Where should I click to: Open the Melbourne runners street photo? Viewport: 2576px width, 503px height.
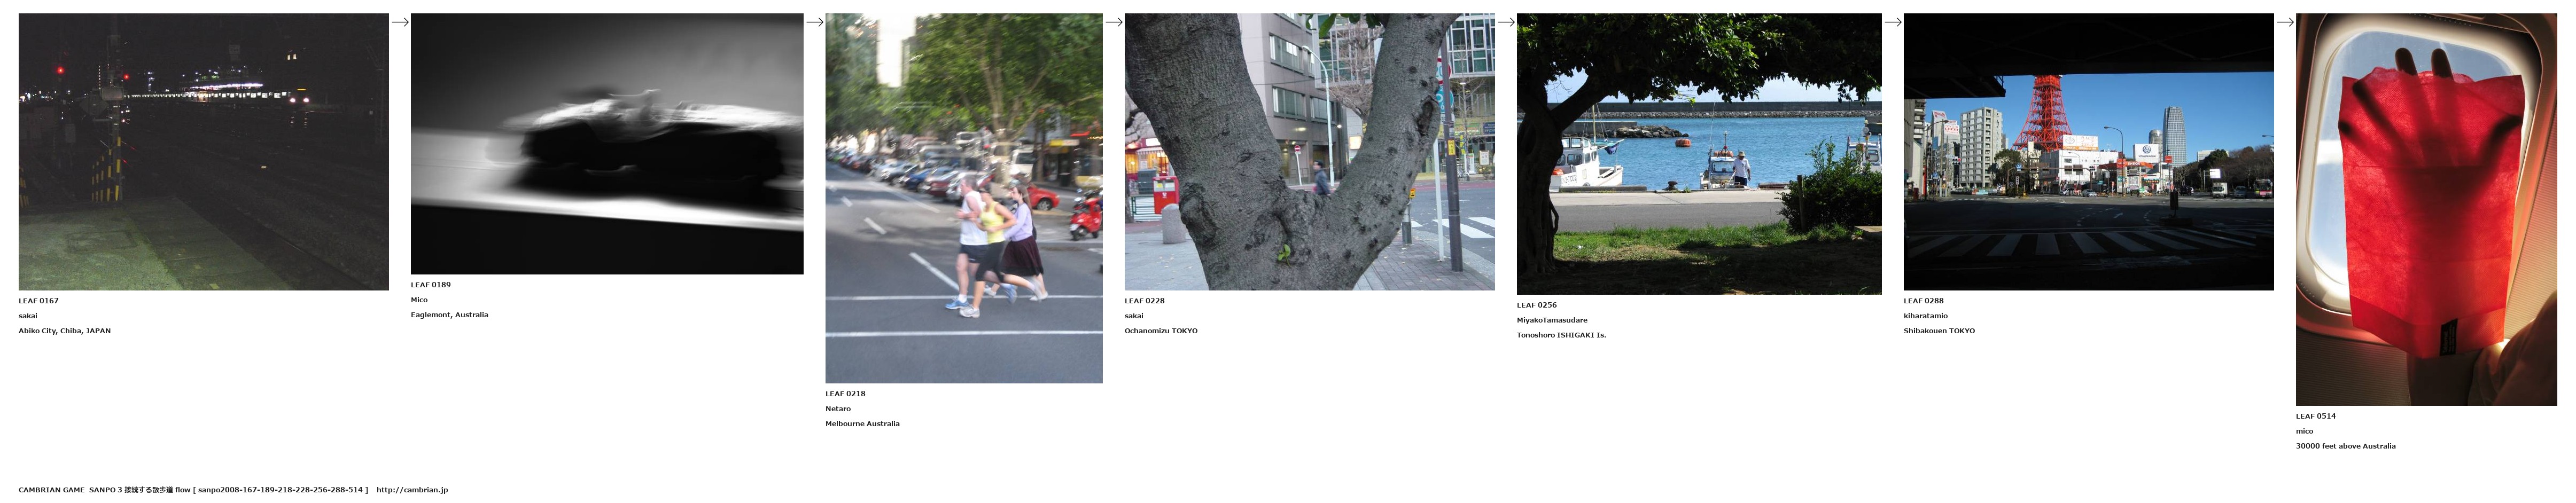coord(964,198)
